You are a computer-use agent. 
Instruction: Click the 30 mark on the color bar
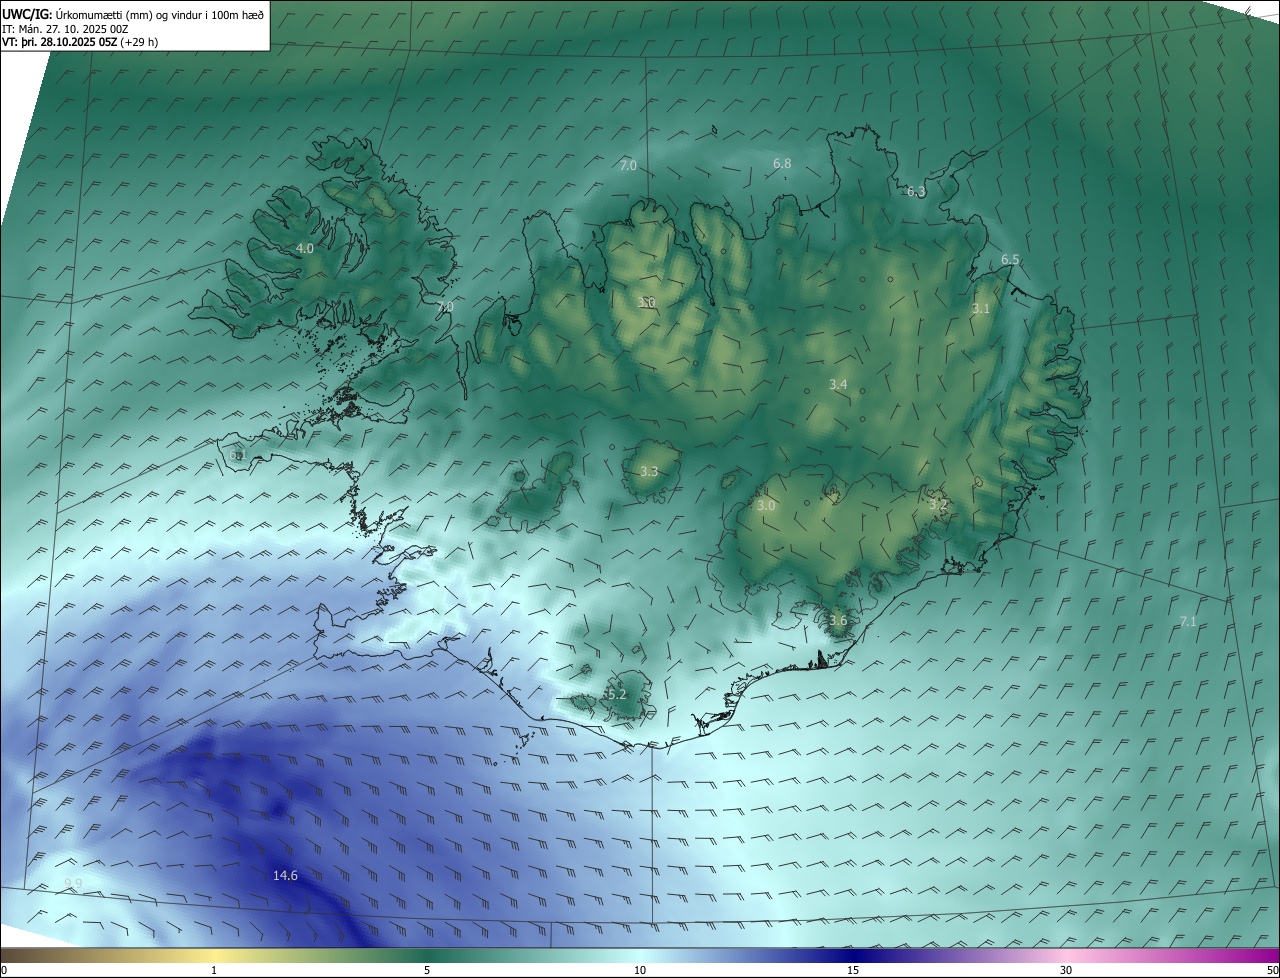tap(1066, 970)
